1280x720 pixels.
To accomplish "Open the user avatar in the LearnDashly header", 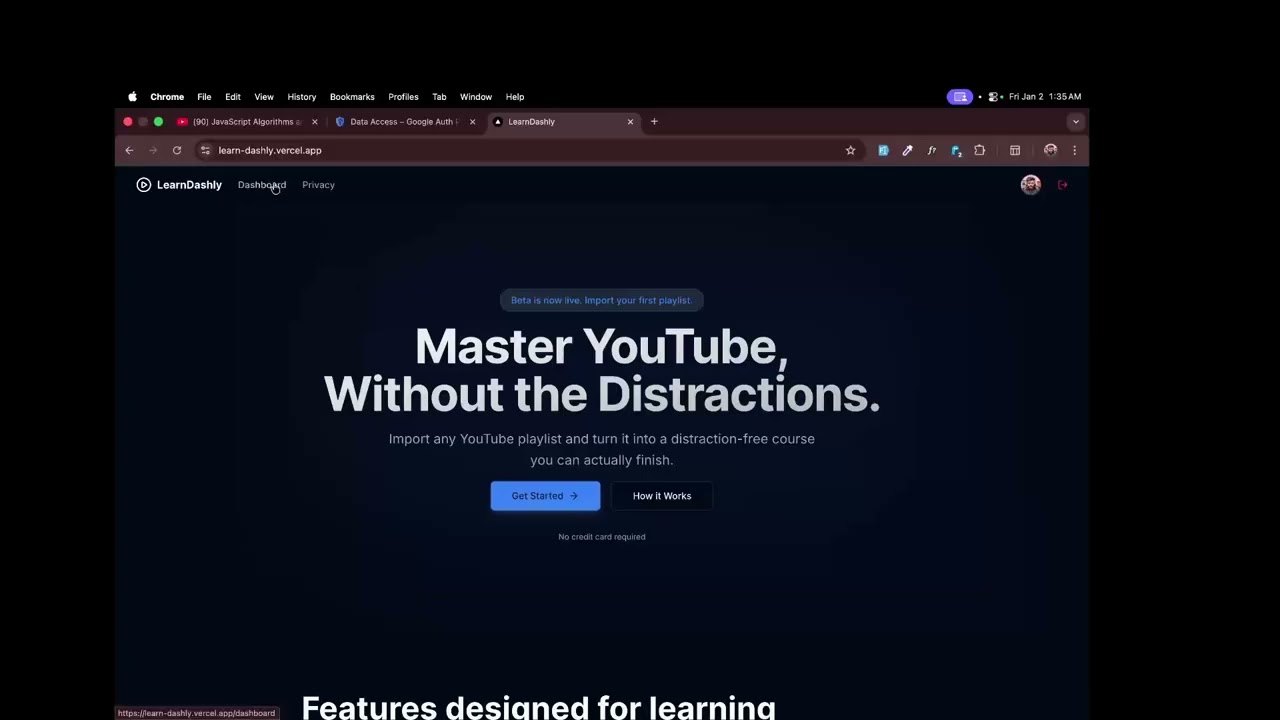I will (1030, 185).
